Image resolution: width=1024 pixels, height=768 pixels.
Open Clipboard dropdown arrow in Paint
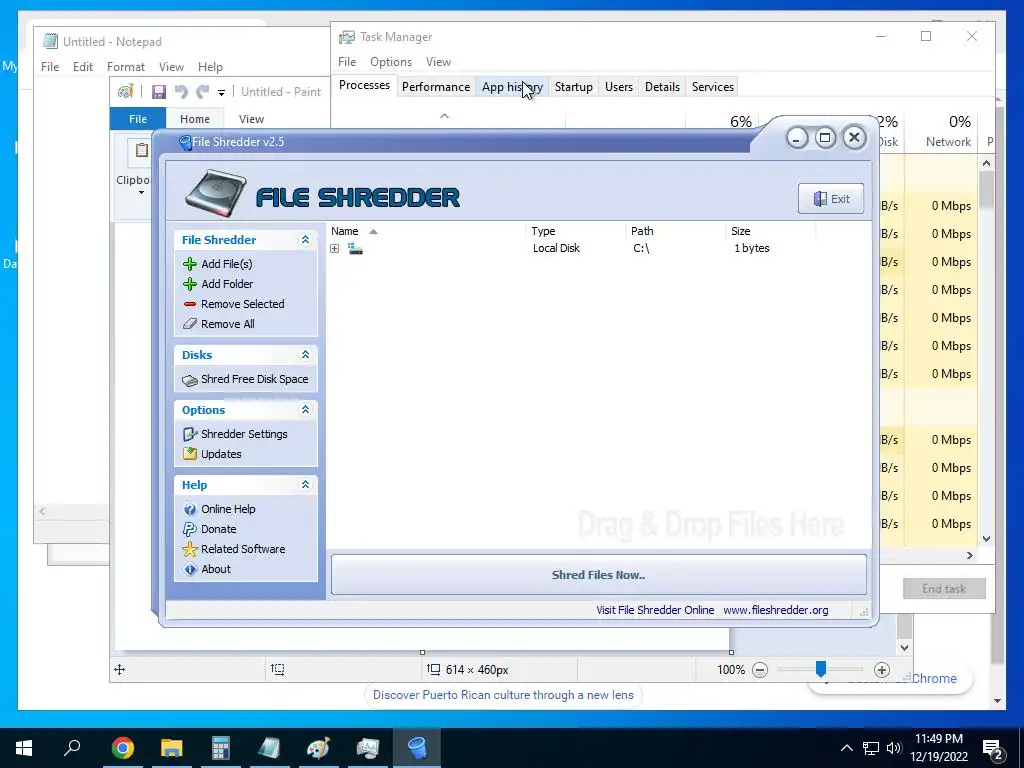[141, 193]
